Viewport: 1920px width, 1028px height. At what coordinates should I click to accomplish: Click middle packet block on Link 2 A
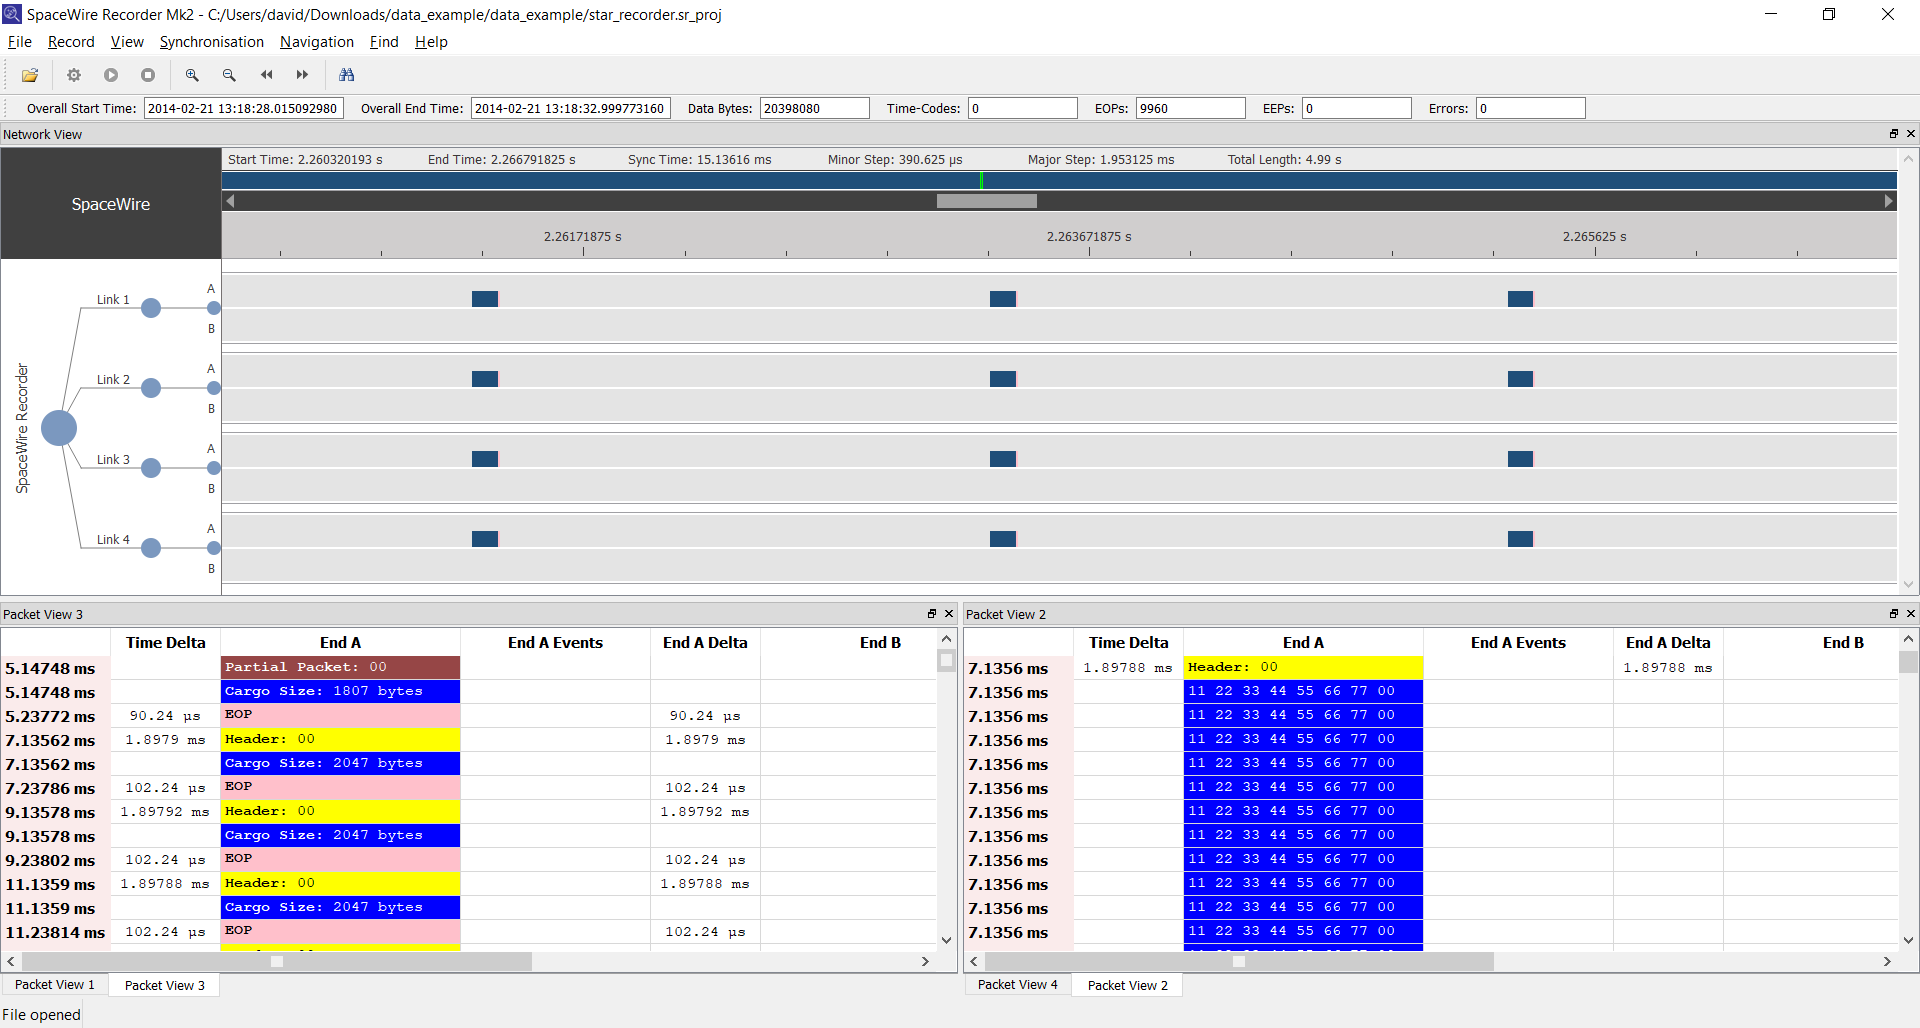pyautogui.click(x=1003, y=379)
